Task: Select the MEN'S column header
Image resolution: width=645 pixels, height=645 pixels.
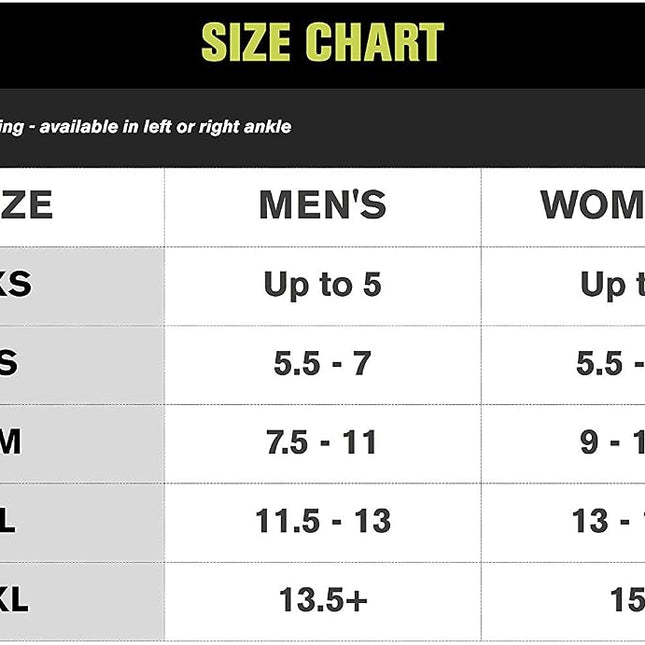Action: [322, 204]
